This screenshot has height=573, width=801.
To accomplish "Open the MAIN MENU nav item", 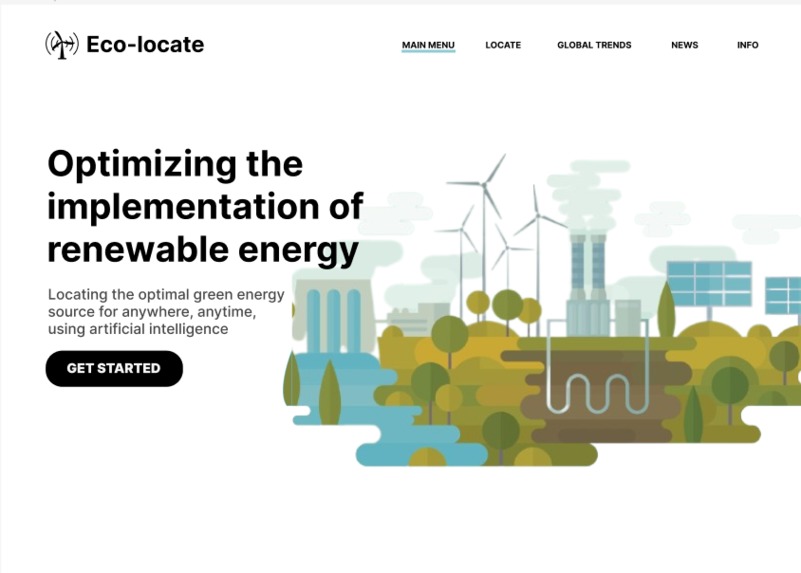I will click(428, 45).
